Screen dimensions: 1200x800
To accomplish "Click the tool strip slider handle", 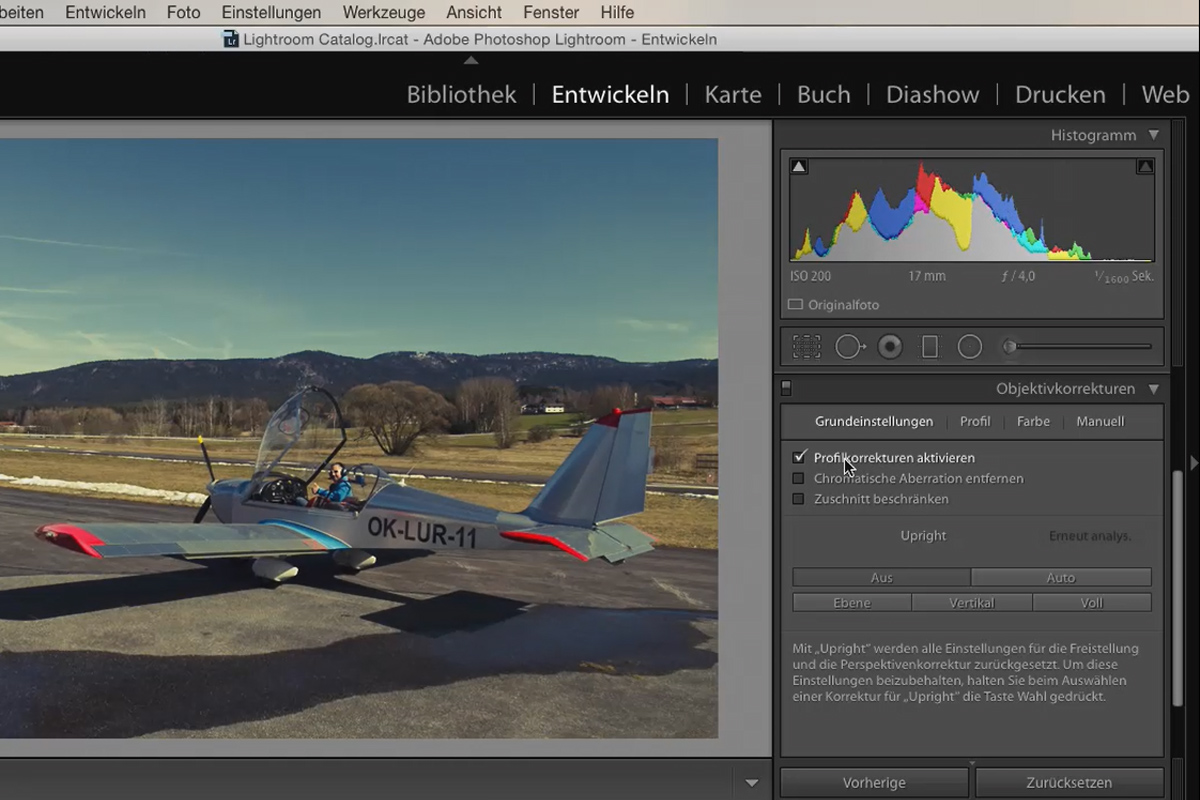I will 1010,347.
